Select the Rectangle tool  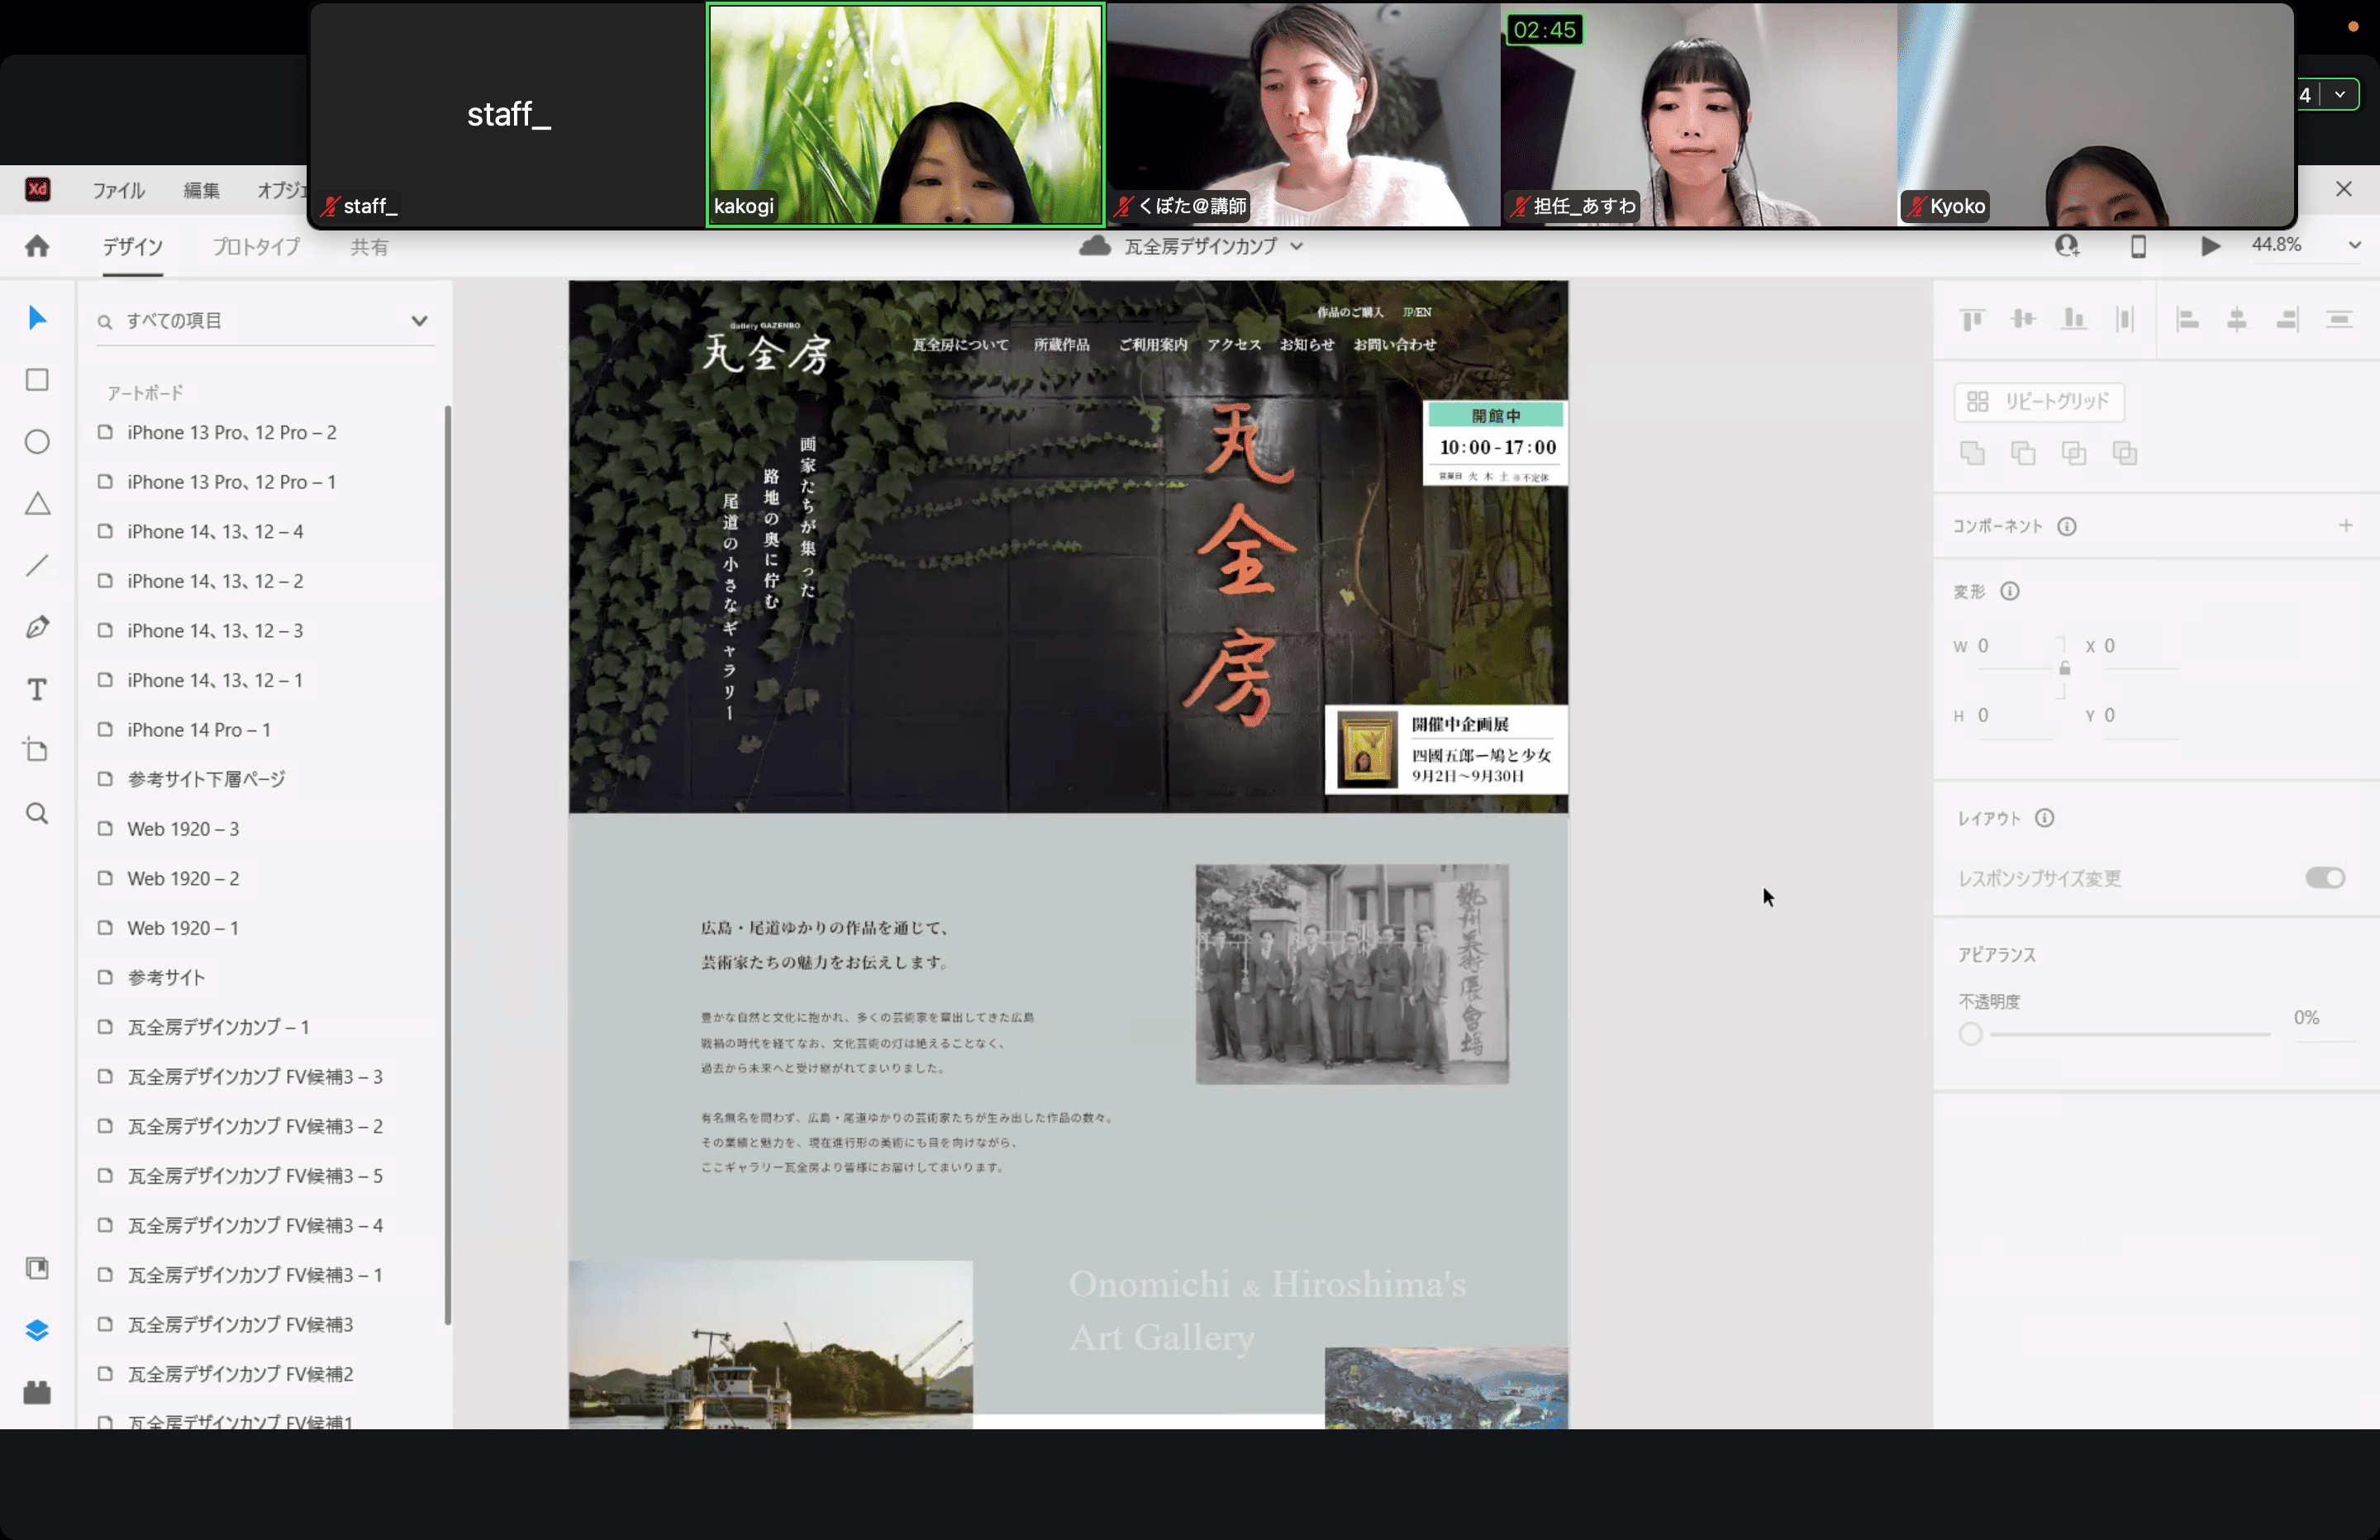(x=37, y=380)
